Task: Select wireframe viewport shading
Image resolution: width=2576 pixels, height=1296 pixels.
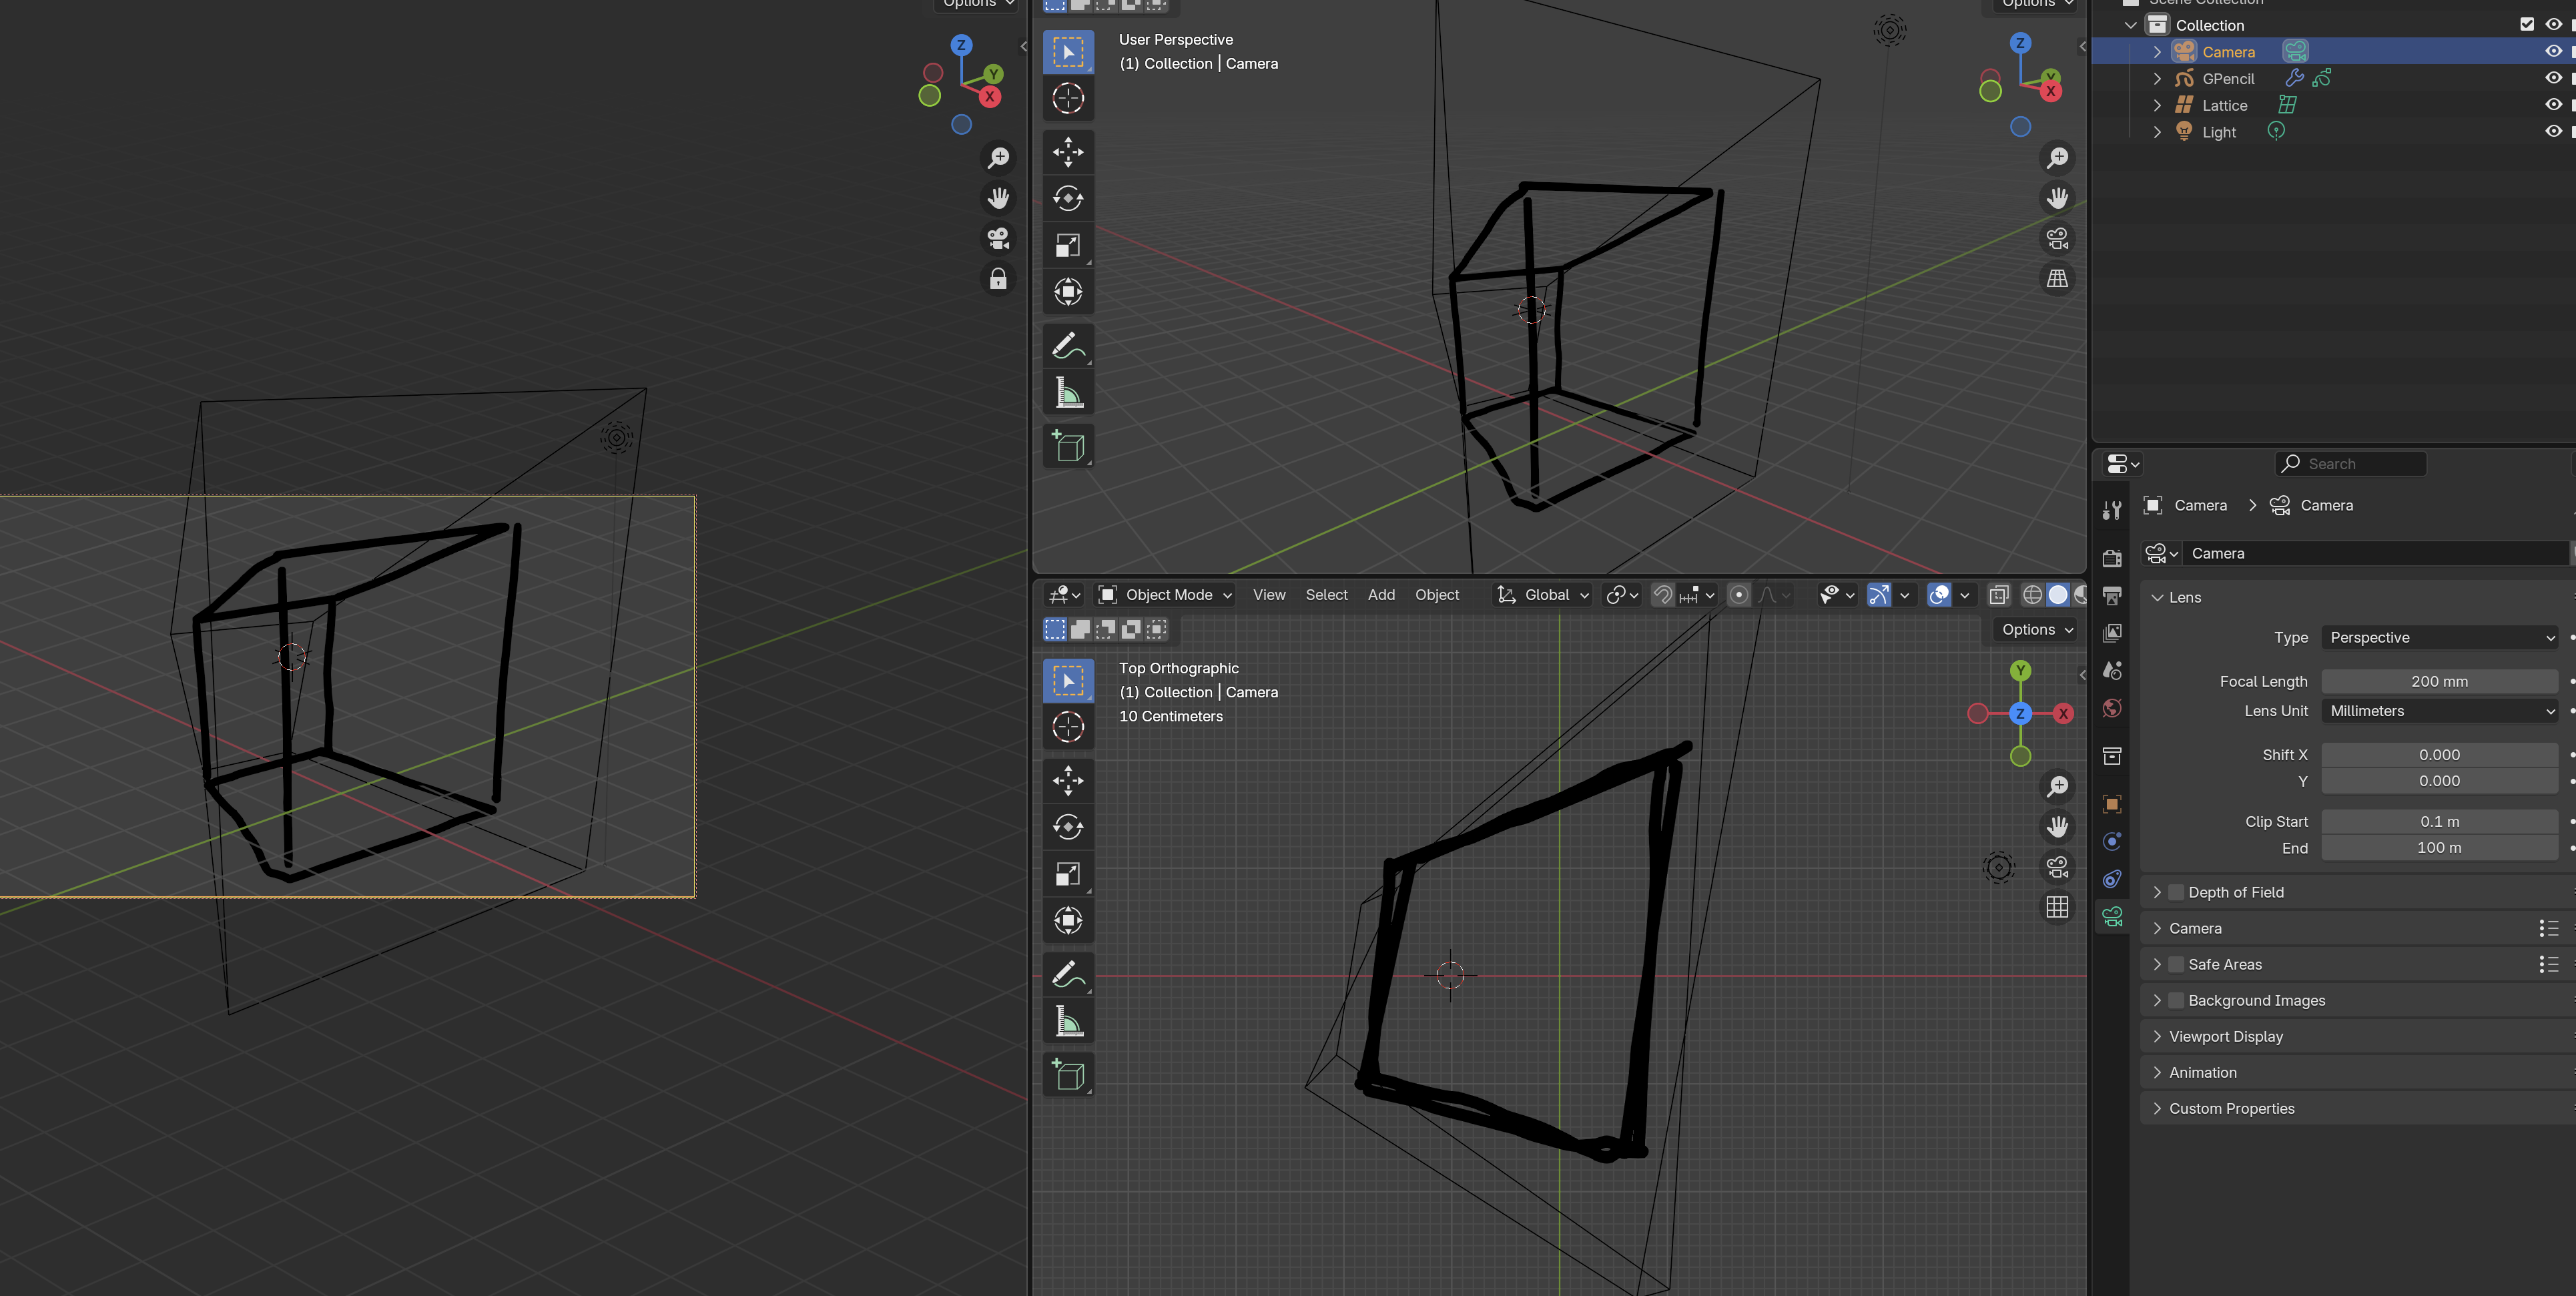Action: click(x=2032, y=595)
